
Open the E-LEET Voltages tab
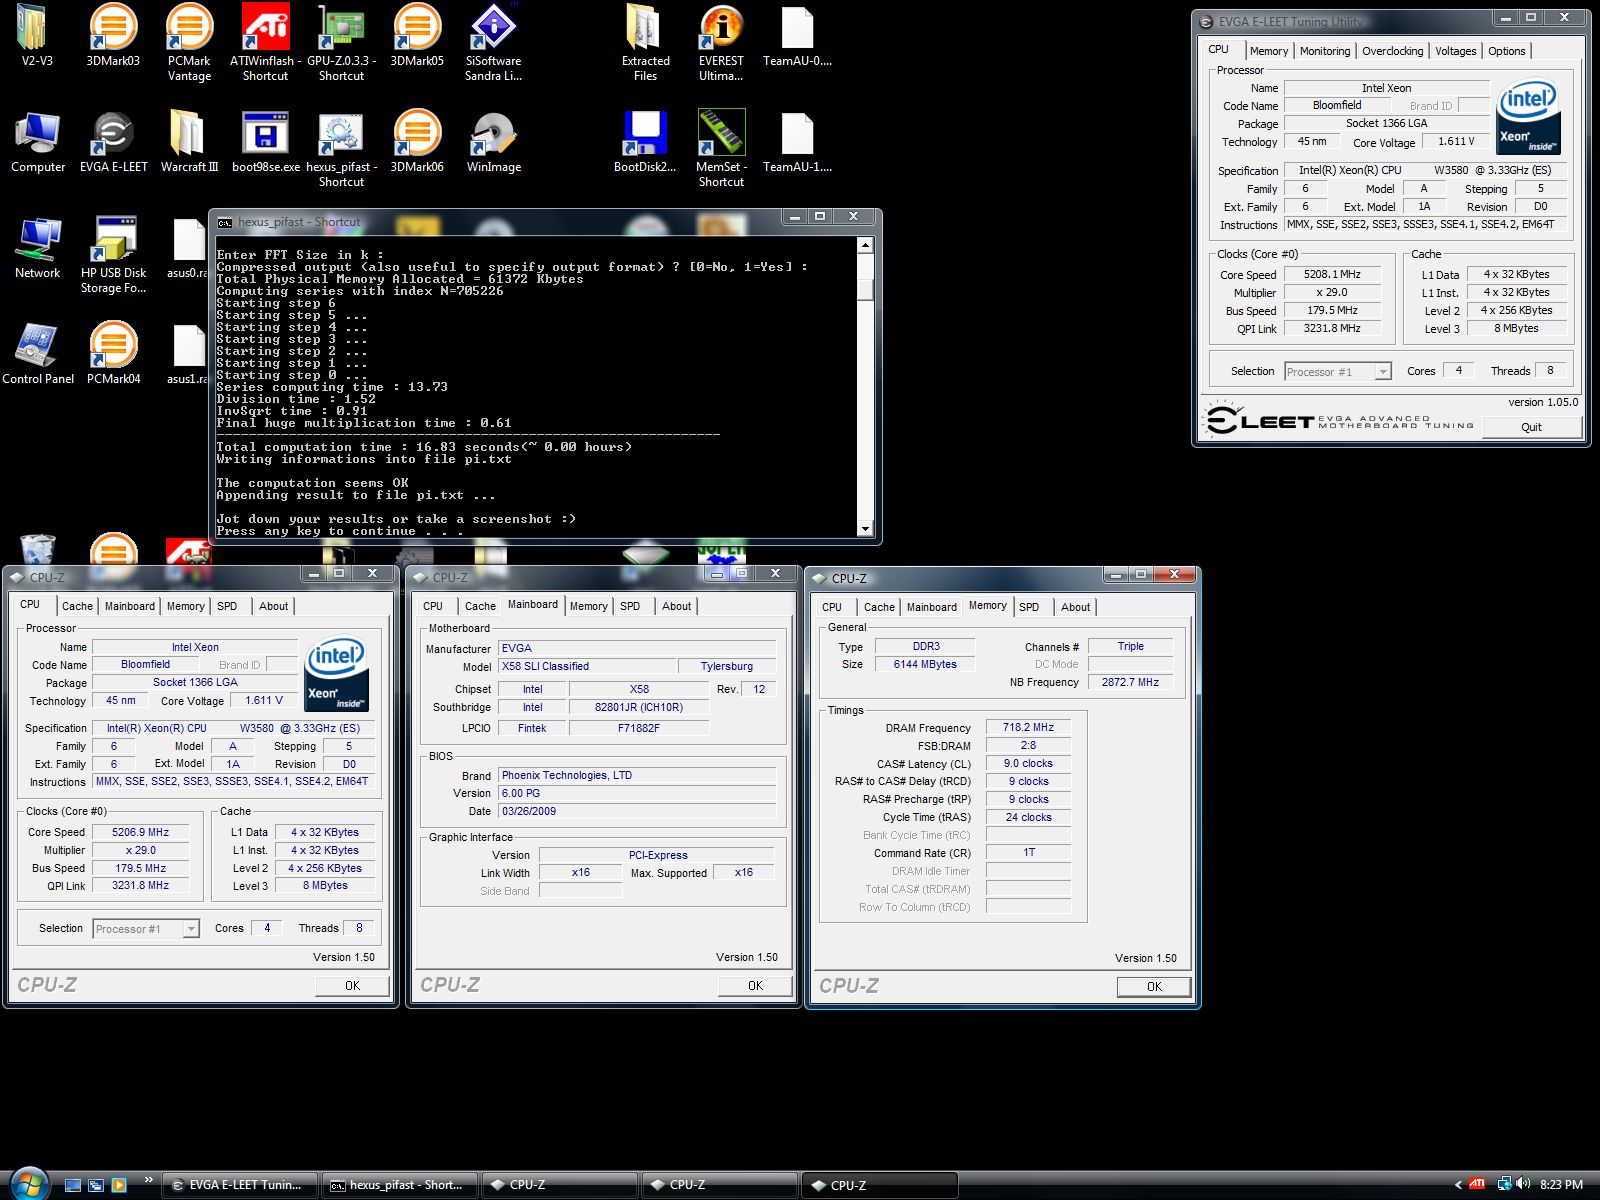(1455, 51)
